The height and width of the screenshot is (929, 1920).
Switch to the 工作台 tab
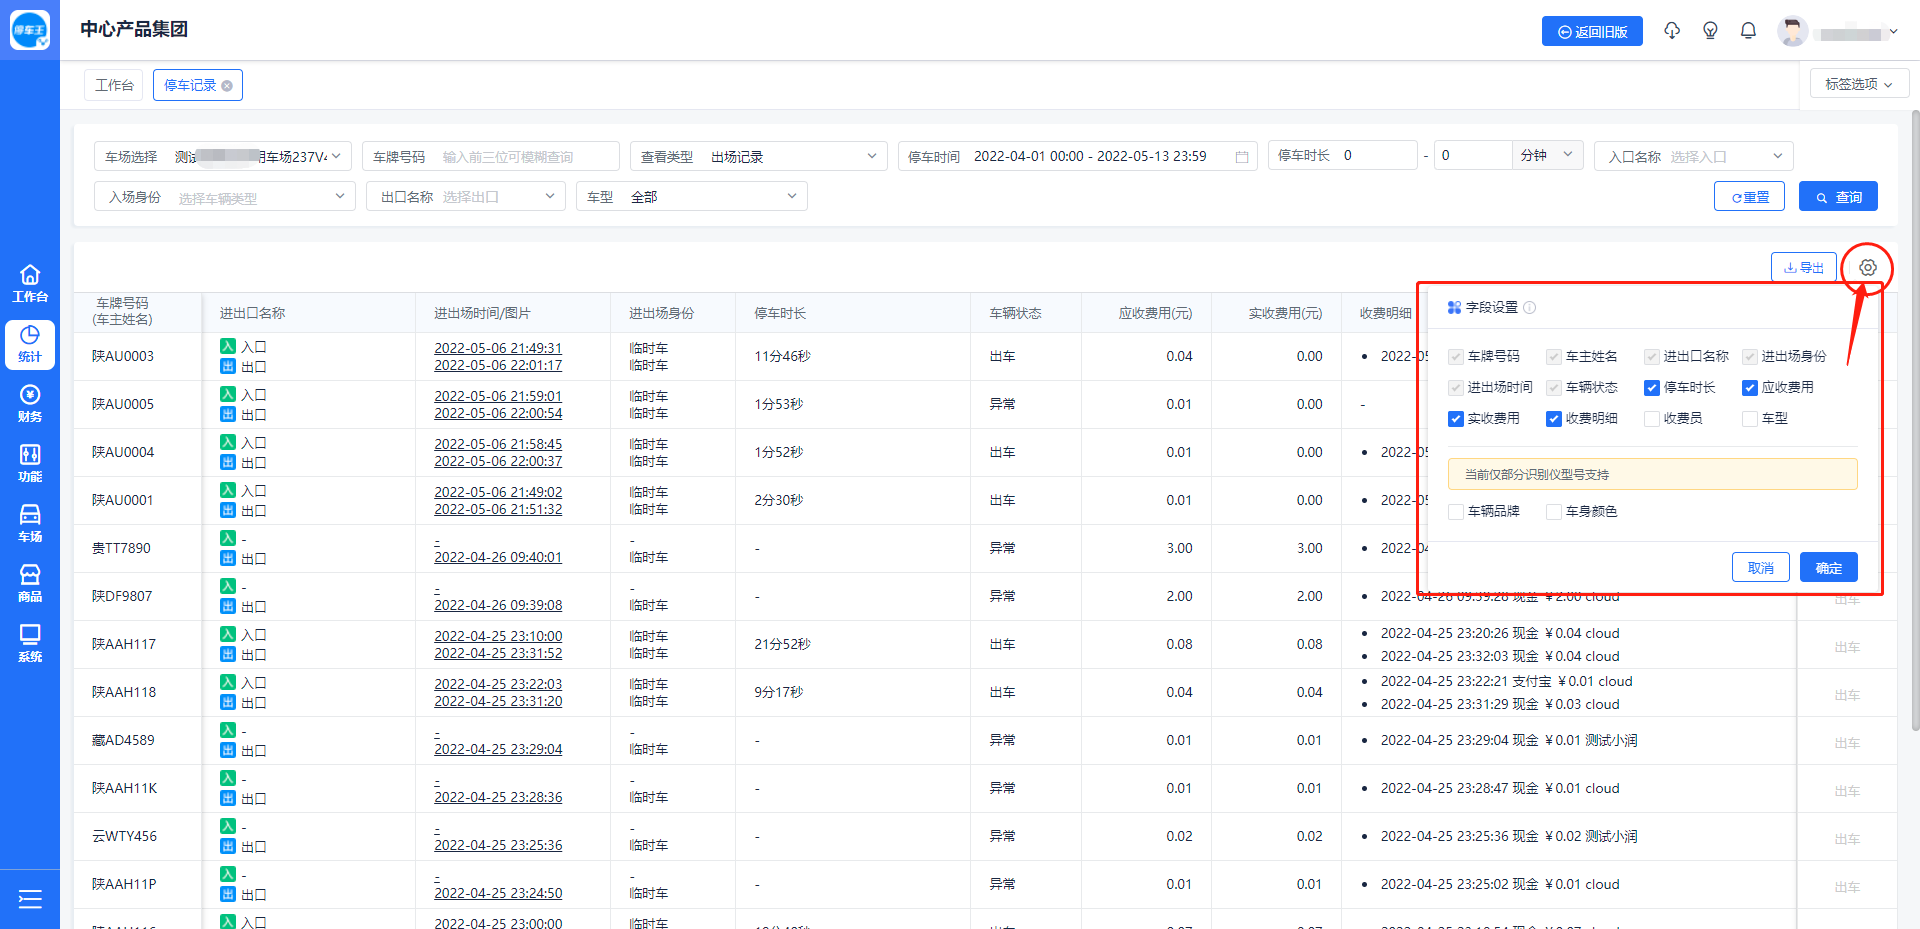click(x=114, y=86)
